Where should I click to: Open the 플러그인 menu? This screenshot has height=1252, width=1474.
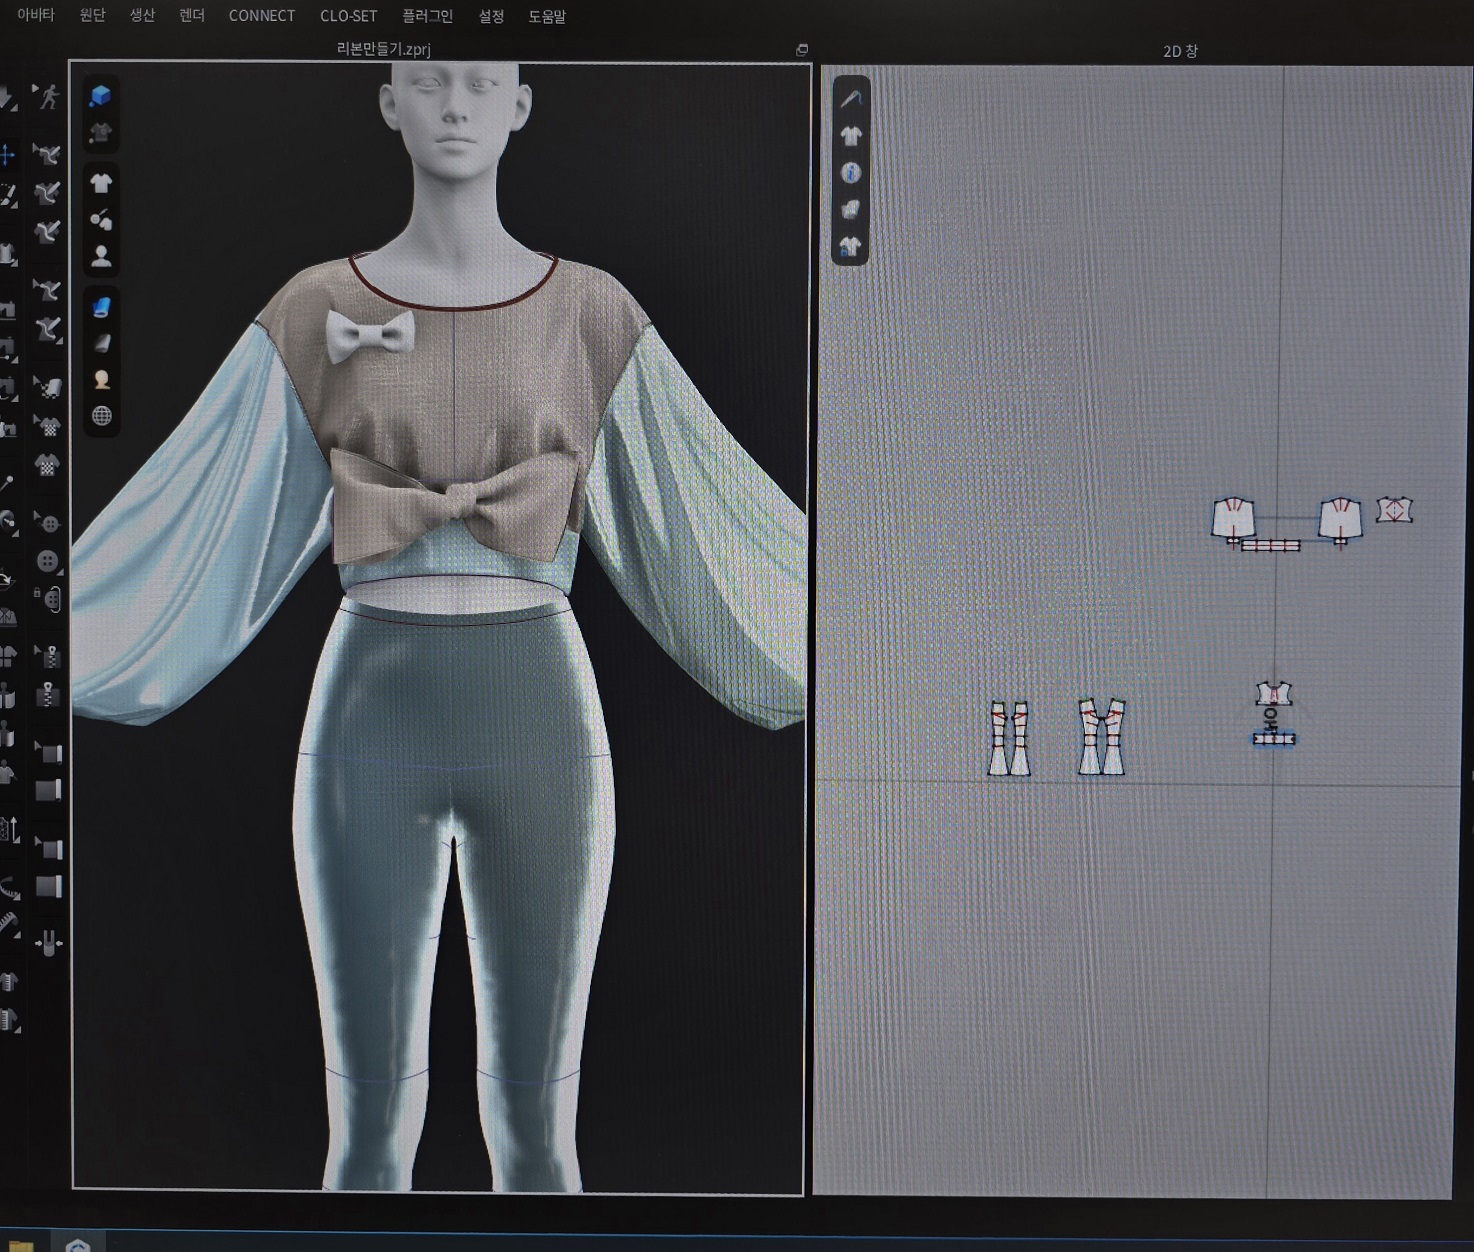tap(427, 16)
